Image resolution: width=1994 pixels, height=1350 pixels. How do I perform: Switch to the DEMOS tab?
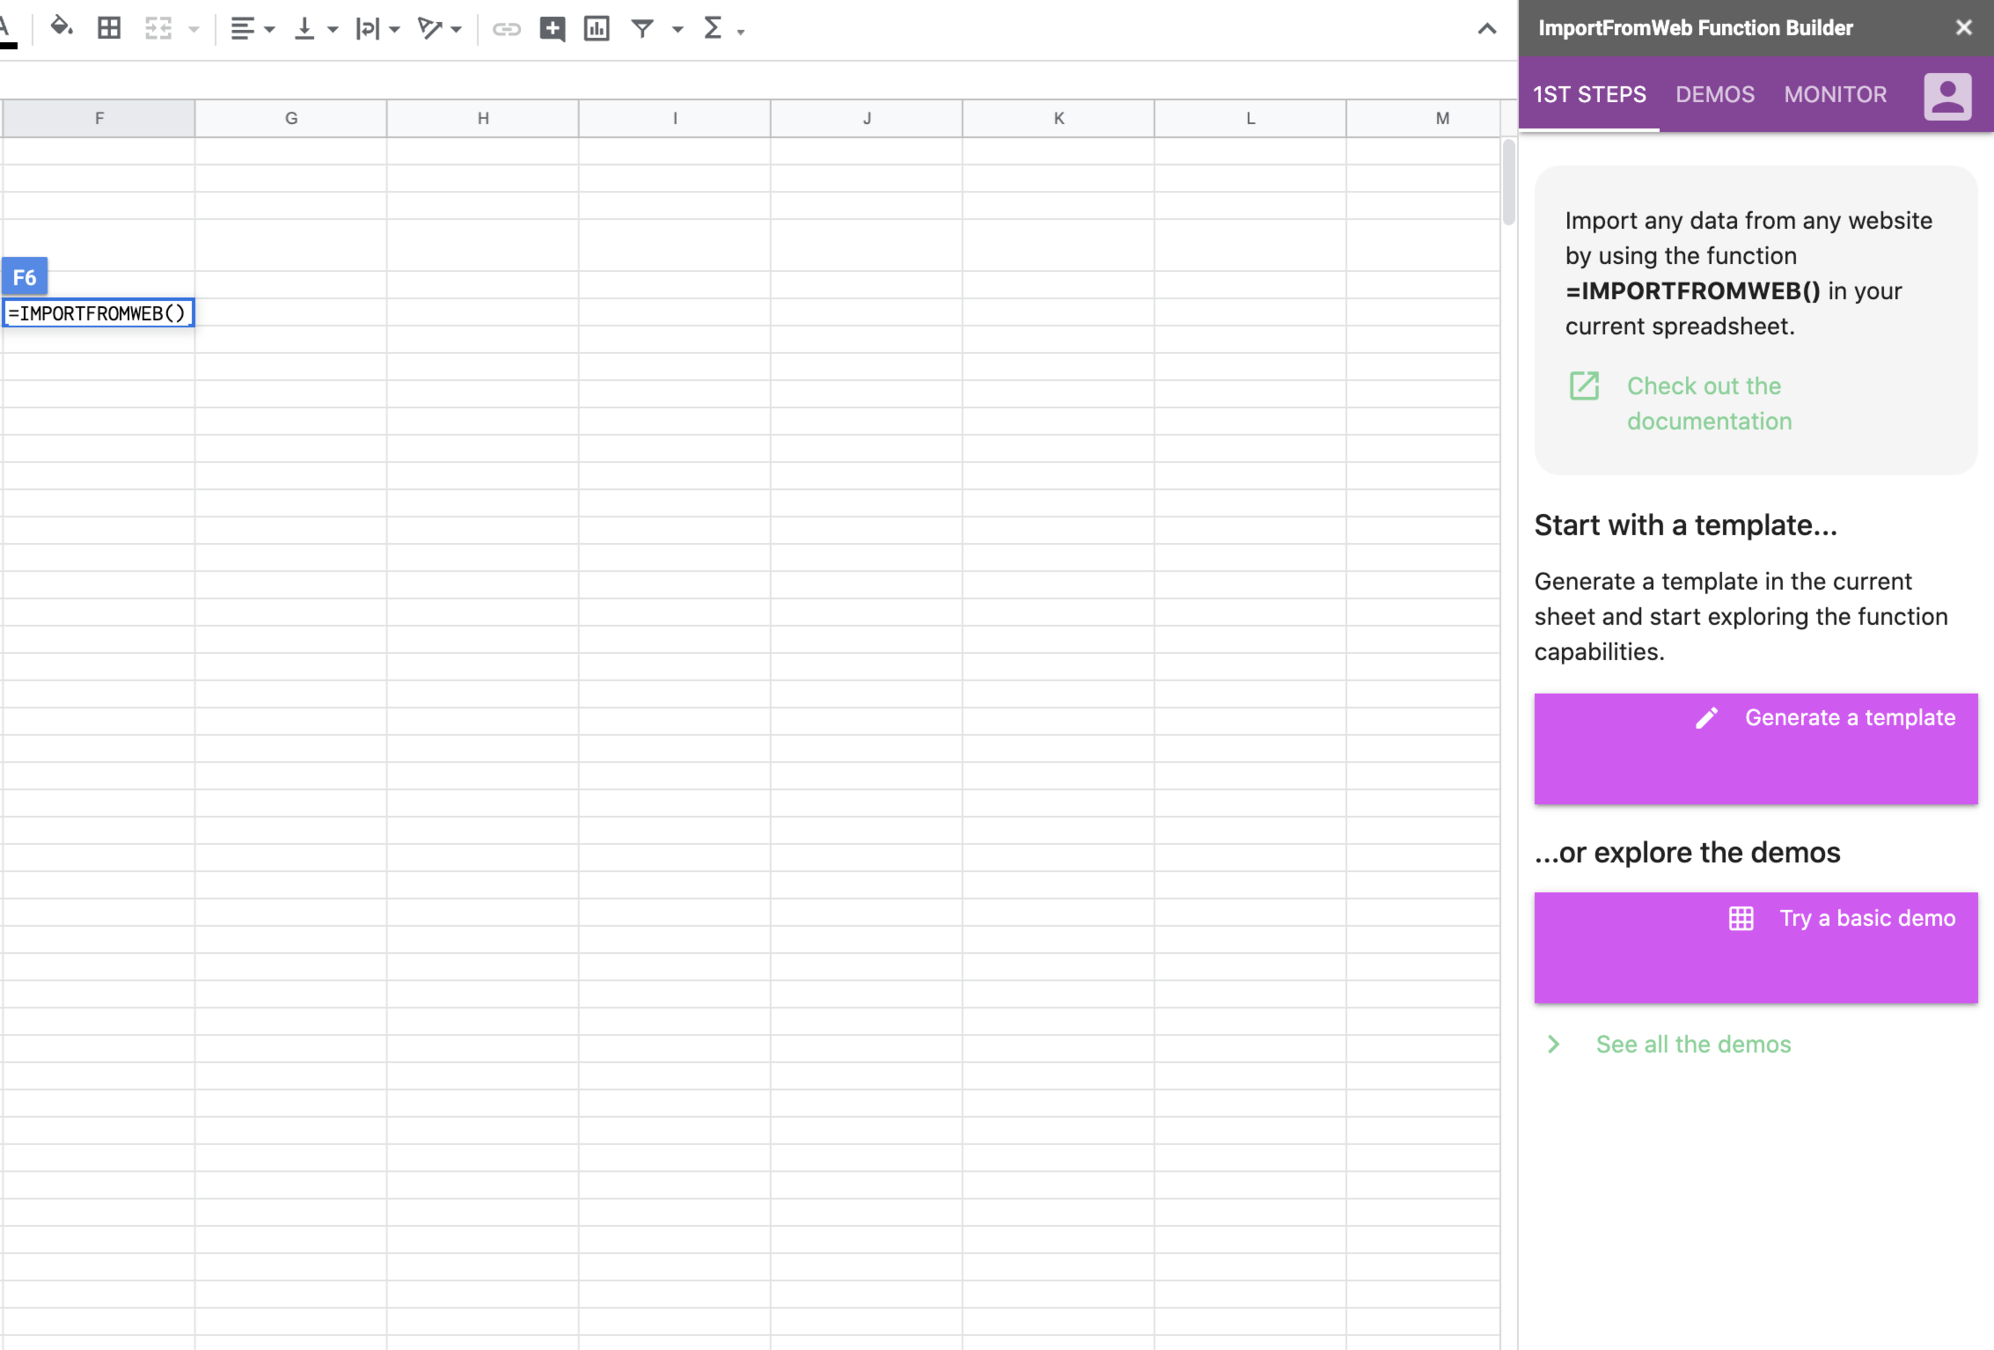pyautogui.click(x=1715, y=95)
